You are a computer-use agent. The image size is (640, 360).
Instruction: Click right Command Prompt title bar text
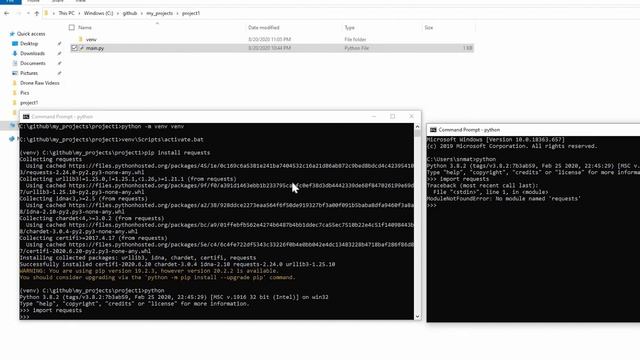(x=469, y=130)
